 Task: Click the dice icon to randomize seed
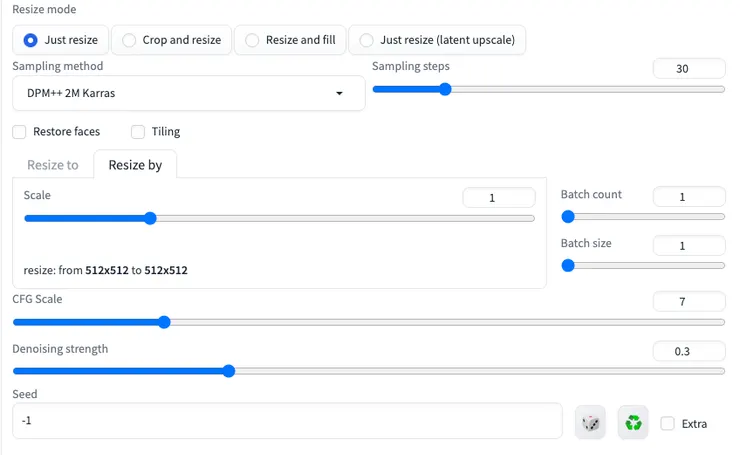tap(591, 422)
